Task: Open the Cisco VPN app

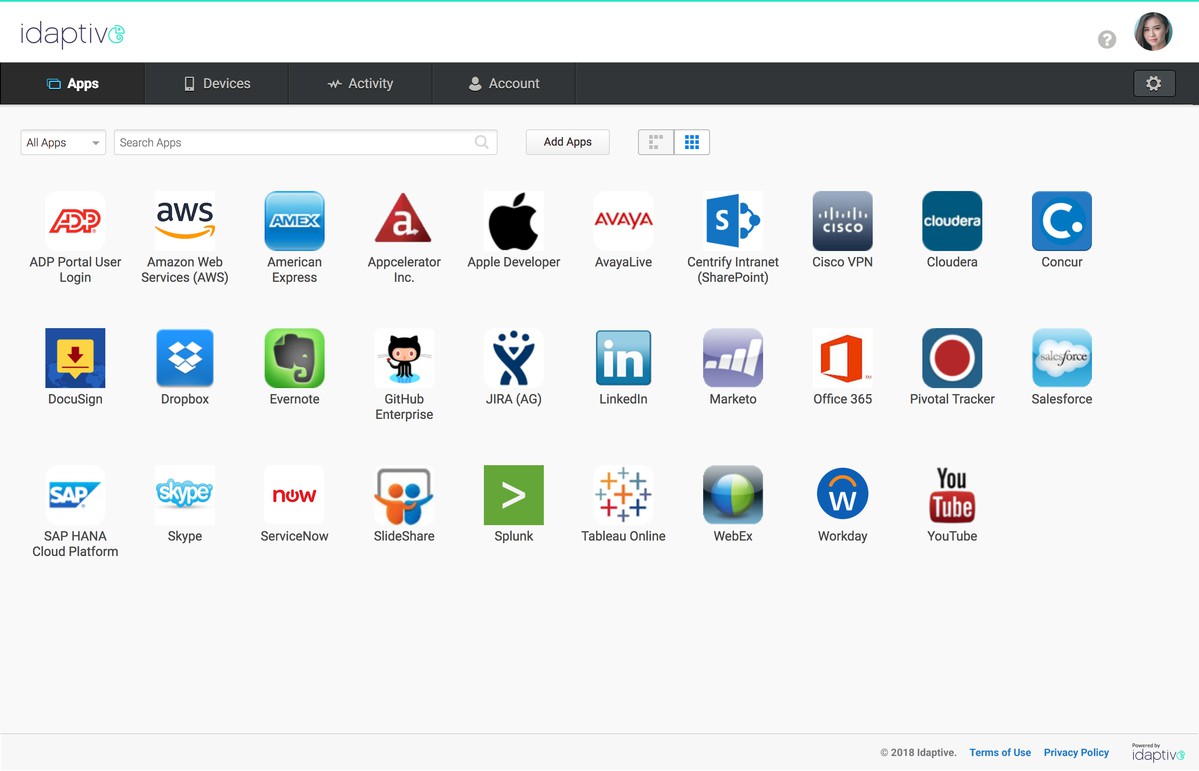Action: tap(842, 221)
